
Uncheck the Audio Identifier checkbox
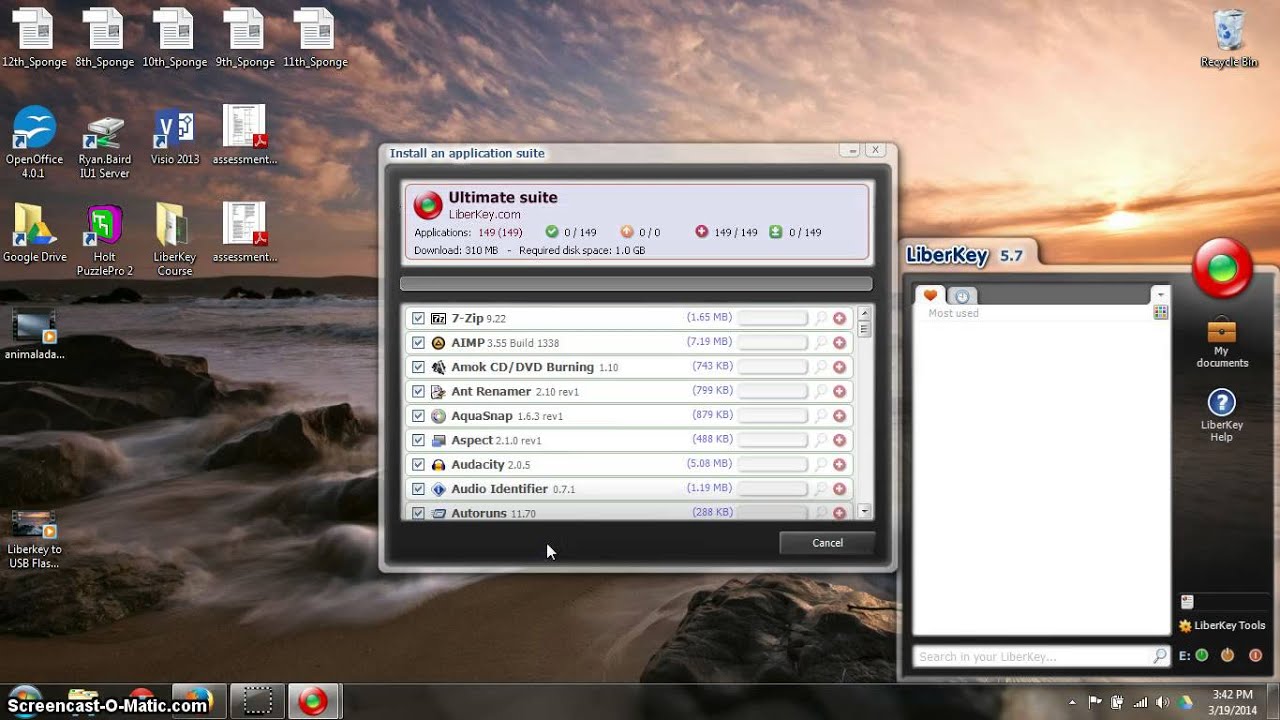pyautogui.click(x=418, y=489)
